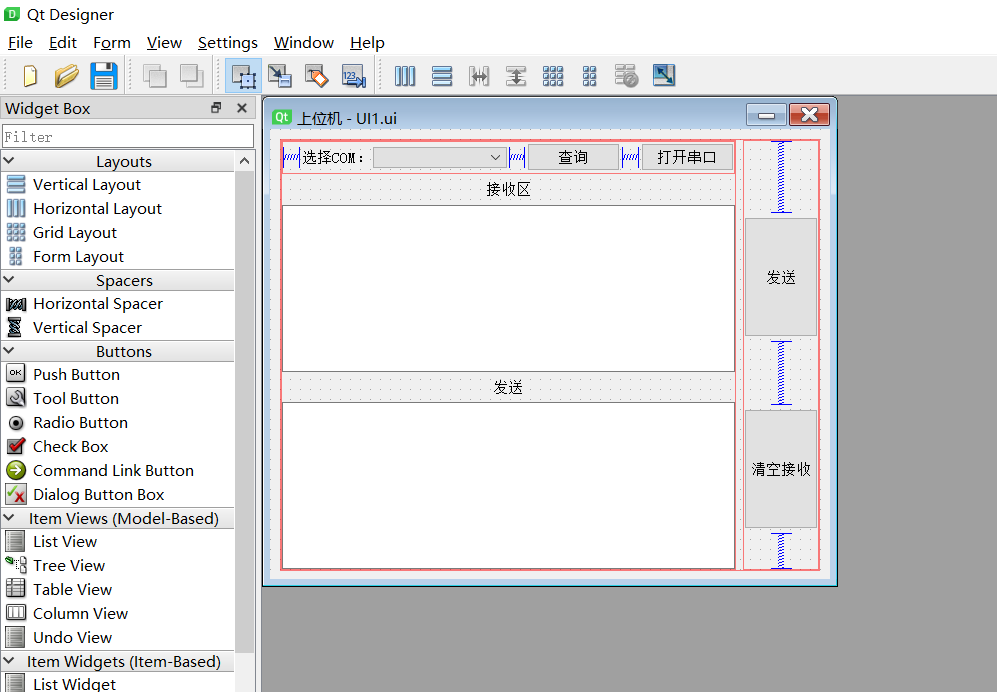
Task: Lay out widgets vertically
Action: coord(442,75)
